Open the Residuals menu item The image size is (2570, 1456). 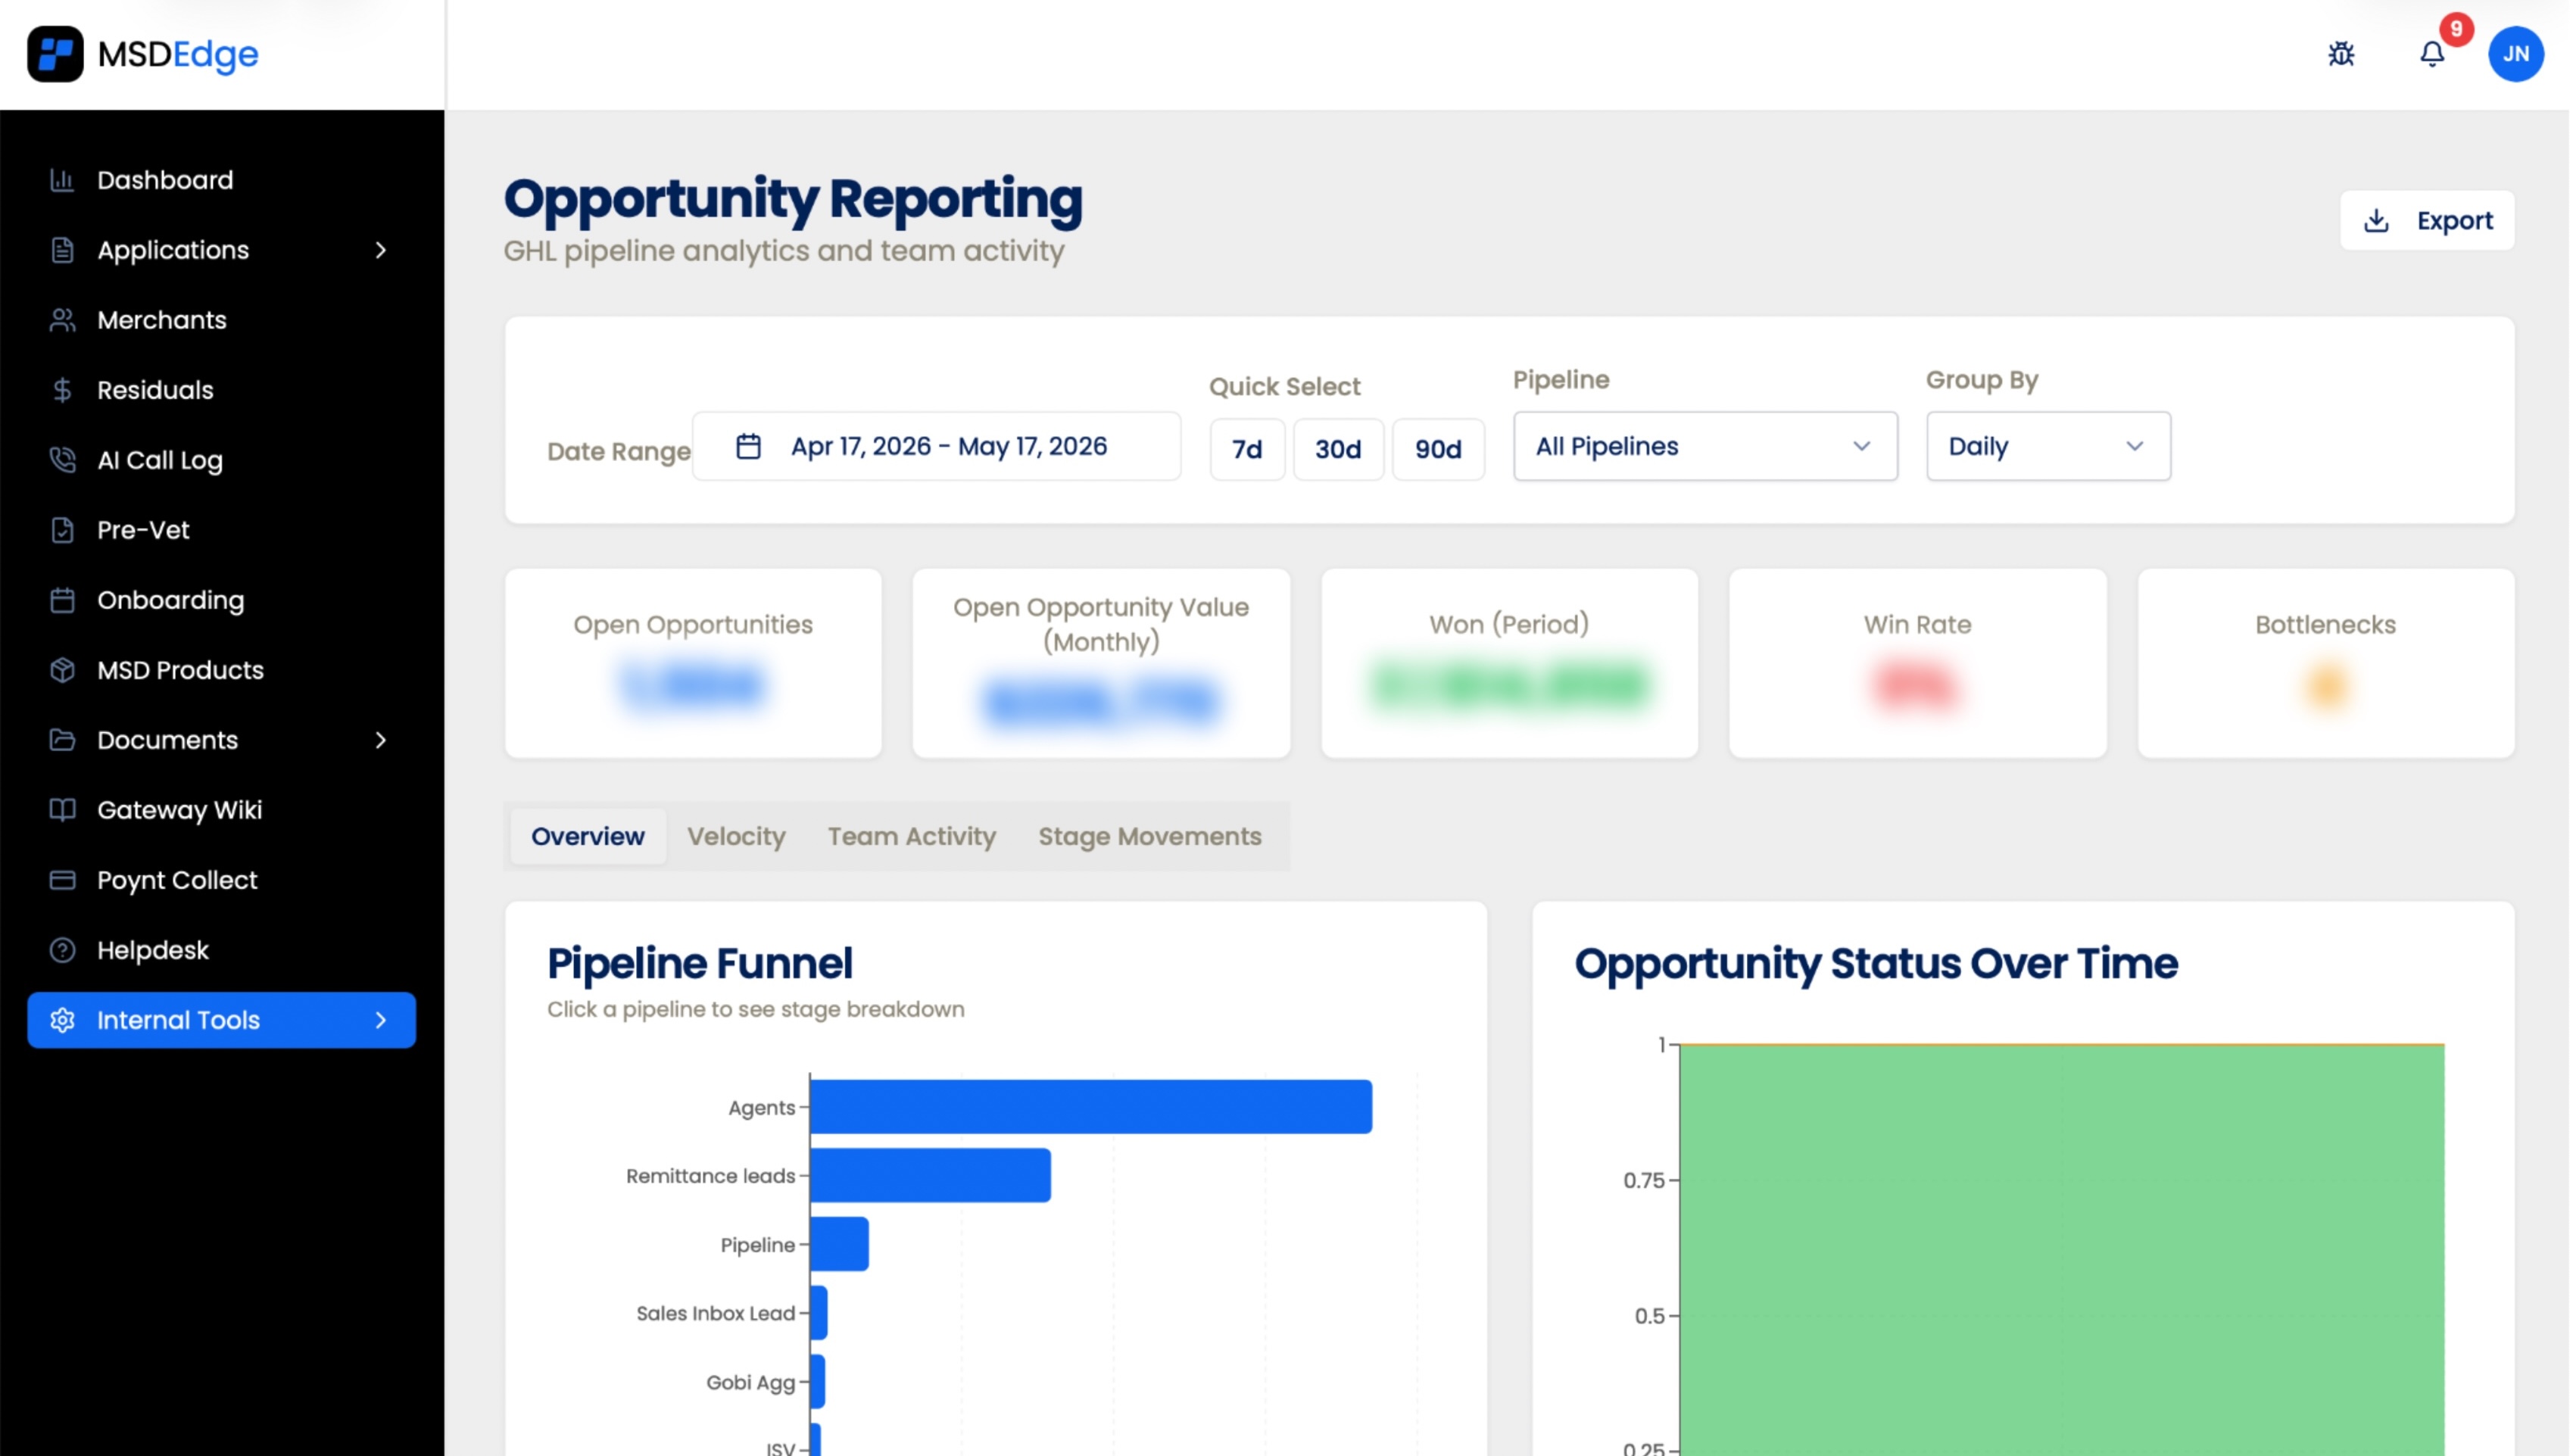[221, 390]
